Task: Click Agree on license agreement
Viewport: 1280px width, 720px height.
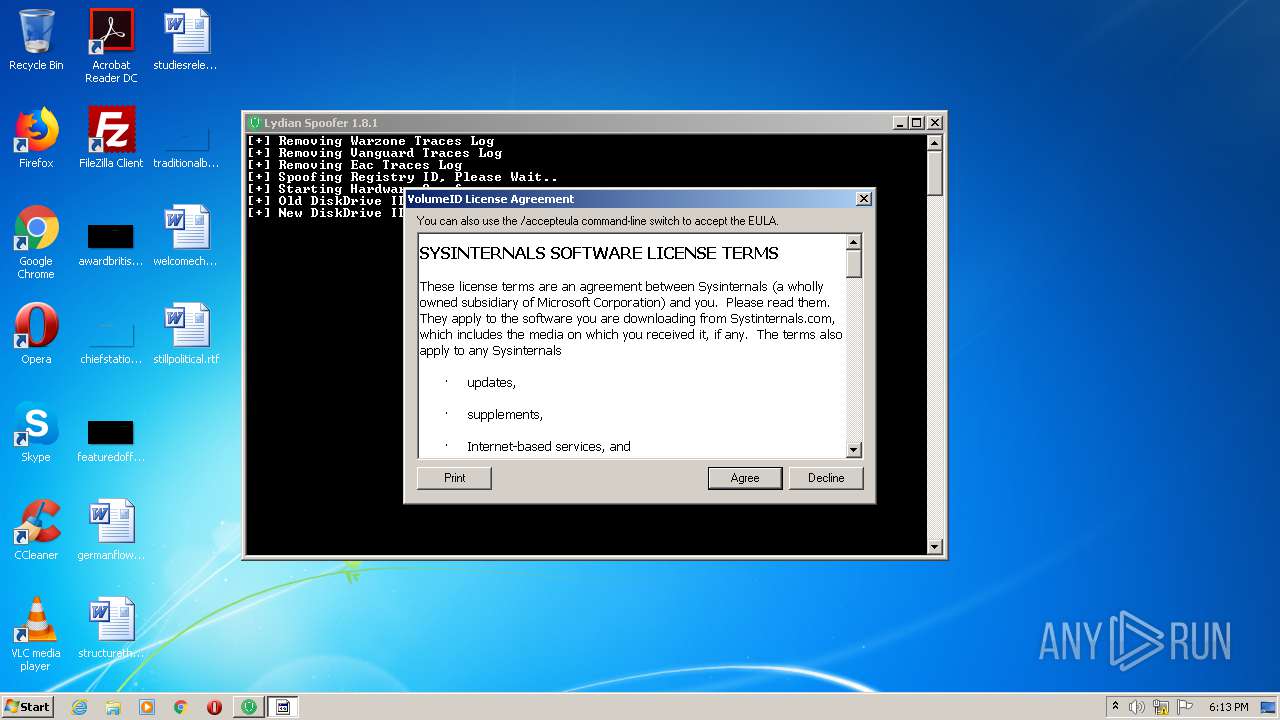Action: click(745, 478)
